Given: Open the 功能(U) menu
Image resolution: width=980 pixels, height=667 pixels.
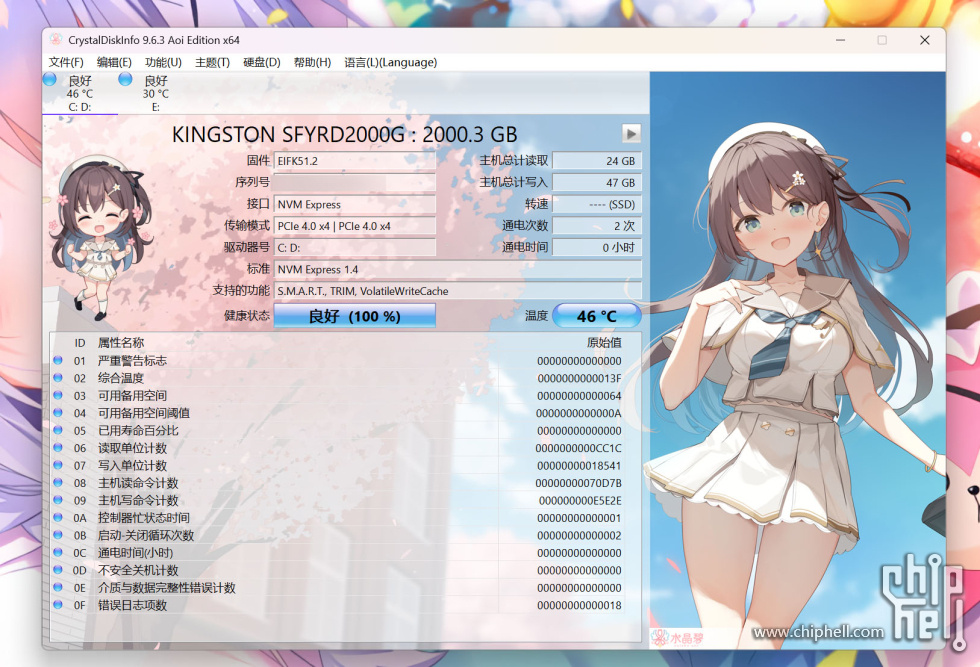Looking at the screenshot, I should tap(163, 63).
